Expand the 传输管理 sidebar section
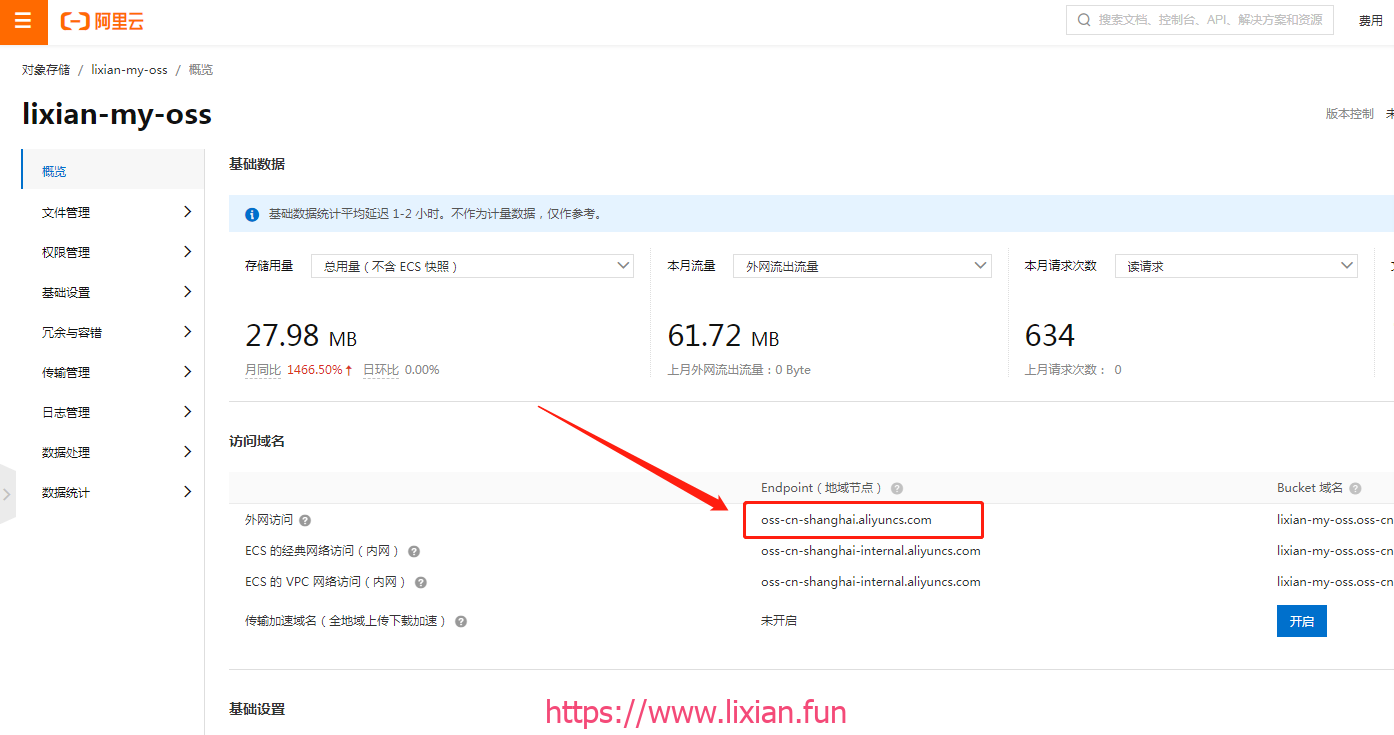The width and height of the screenshot is (1394, 735). point(112,372)
